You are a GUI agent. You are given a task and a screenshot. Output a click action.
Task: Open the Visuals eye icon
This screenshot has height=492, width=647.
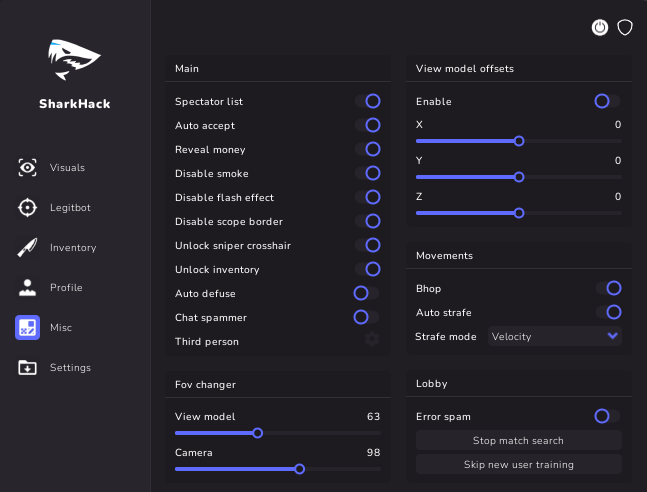[x=28, y=168]
